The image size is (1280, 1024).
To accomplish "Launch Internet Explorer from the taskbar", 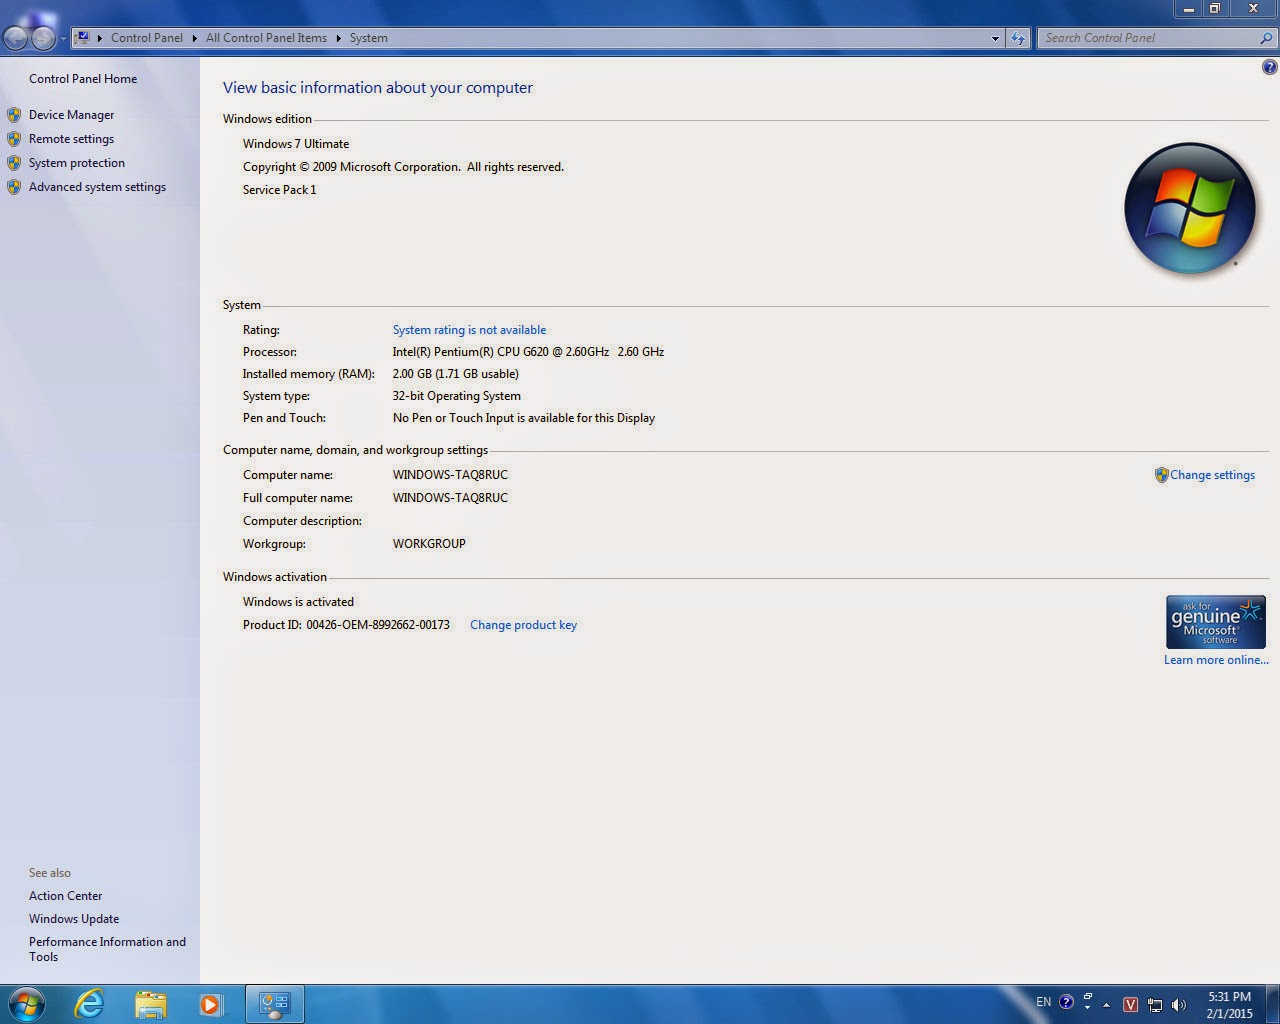I will click(x=89, y=1004).
